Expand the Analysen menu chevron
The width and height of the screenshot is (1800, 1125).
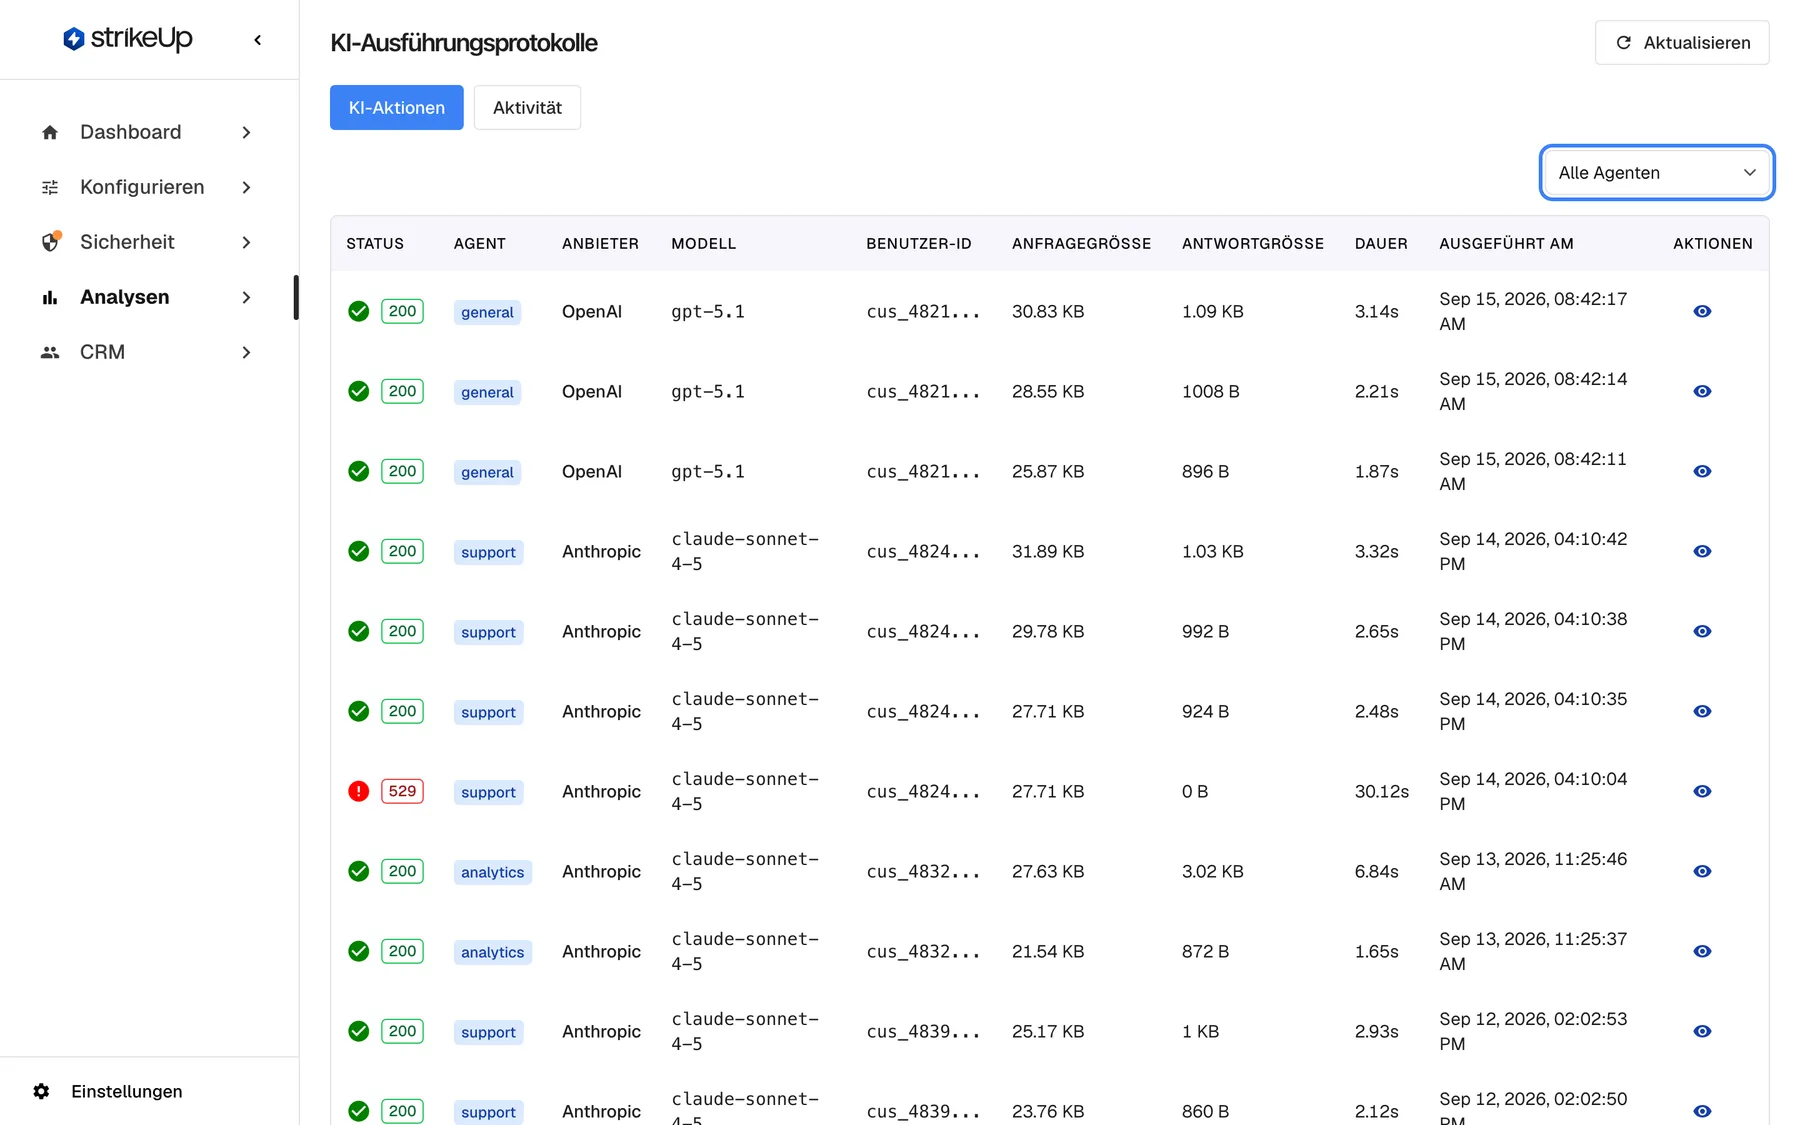click(246, 297)
